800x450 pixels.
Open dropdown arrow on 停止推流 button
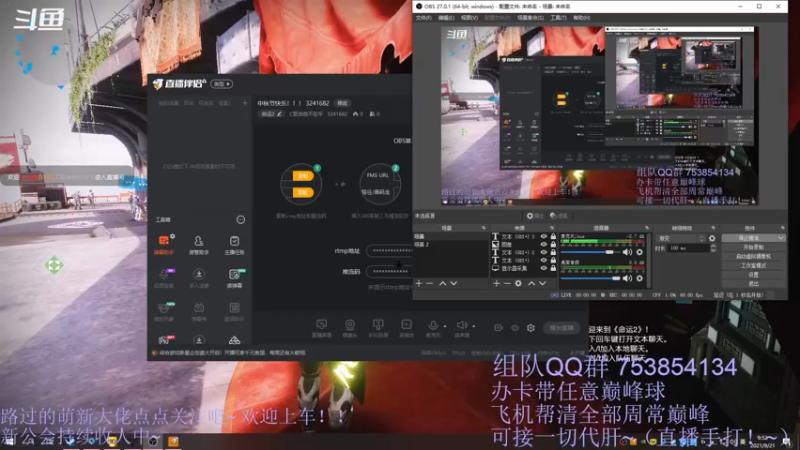[781, 238]
